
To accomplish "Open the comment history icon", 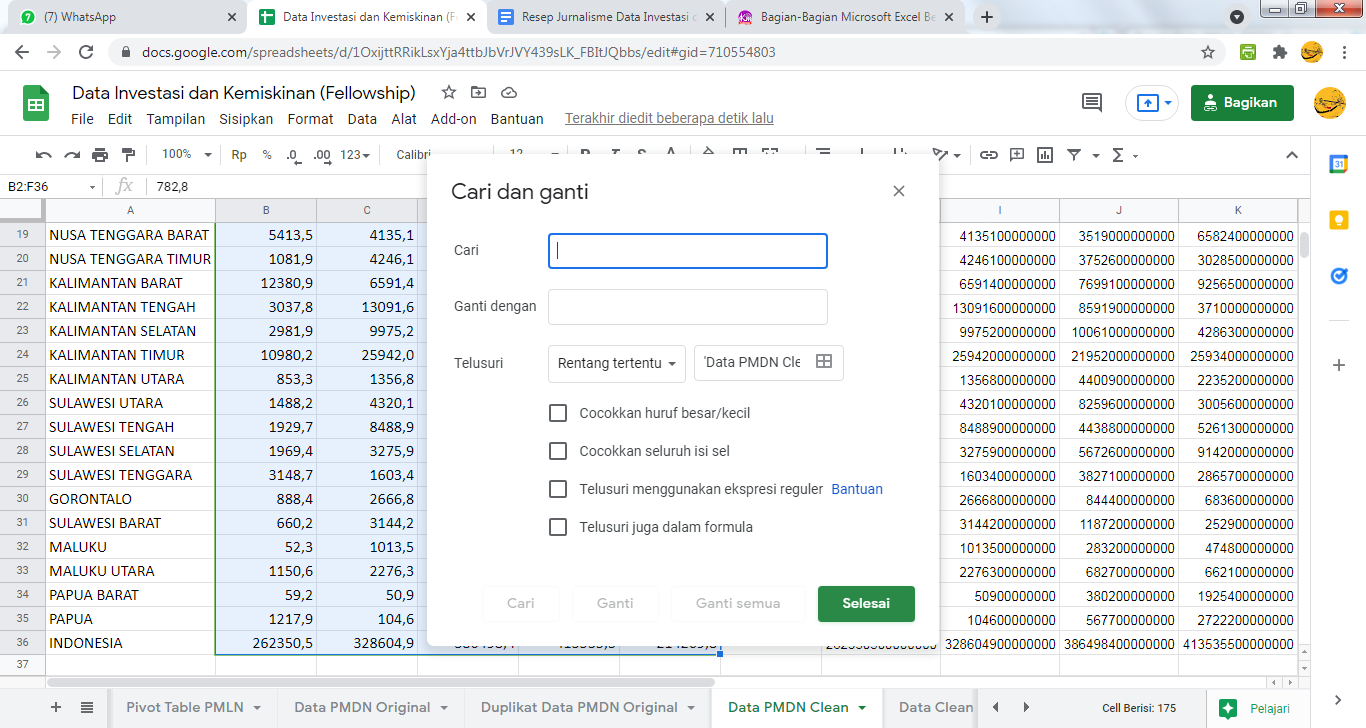I will click(x=1092, y=103).
